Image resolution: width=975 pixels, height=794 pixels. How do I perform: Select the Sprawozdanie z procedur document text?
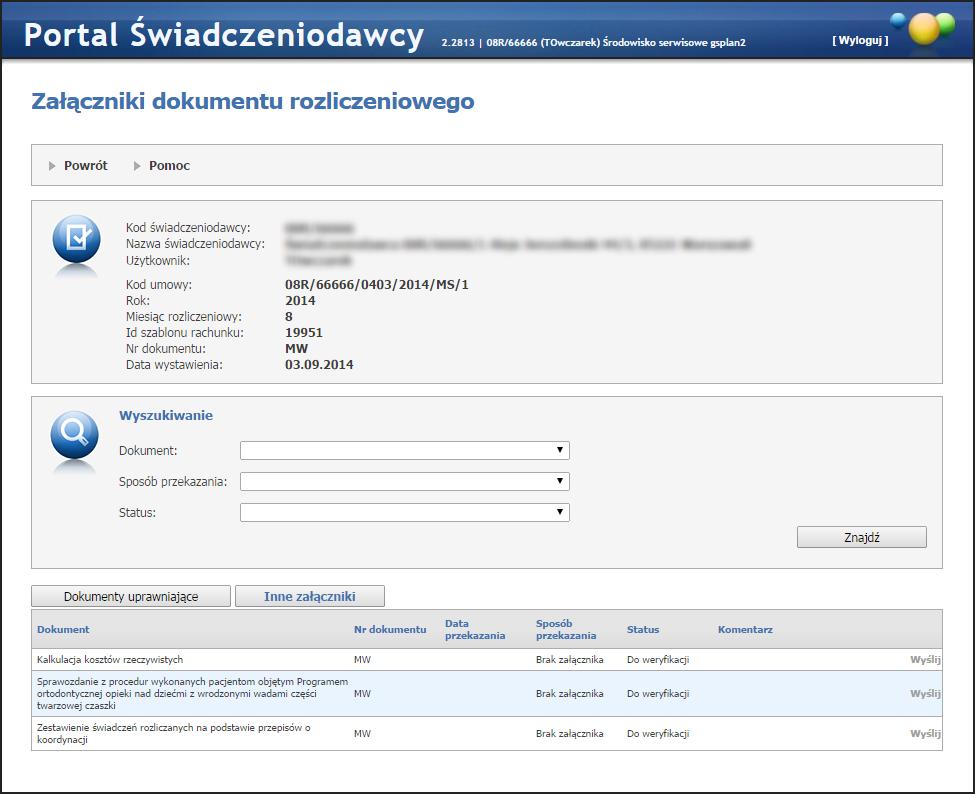point(192,693)
